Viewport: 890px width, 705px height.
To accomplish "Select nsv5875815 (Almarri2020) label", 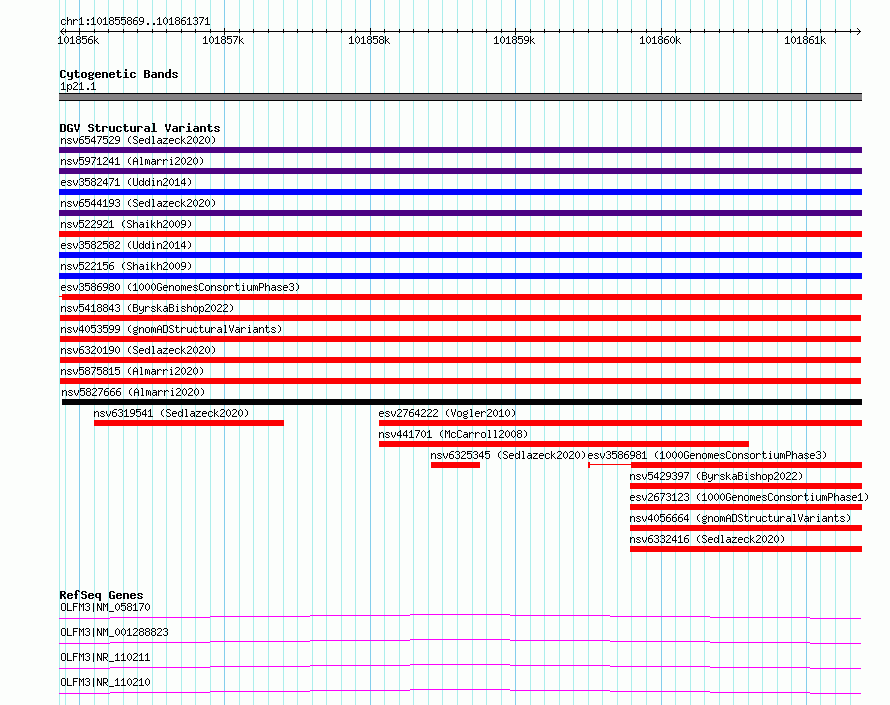I will [132, 371].
